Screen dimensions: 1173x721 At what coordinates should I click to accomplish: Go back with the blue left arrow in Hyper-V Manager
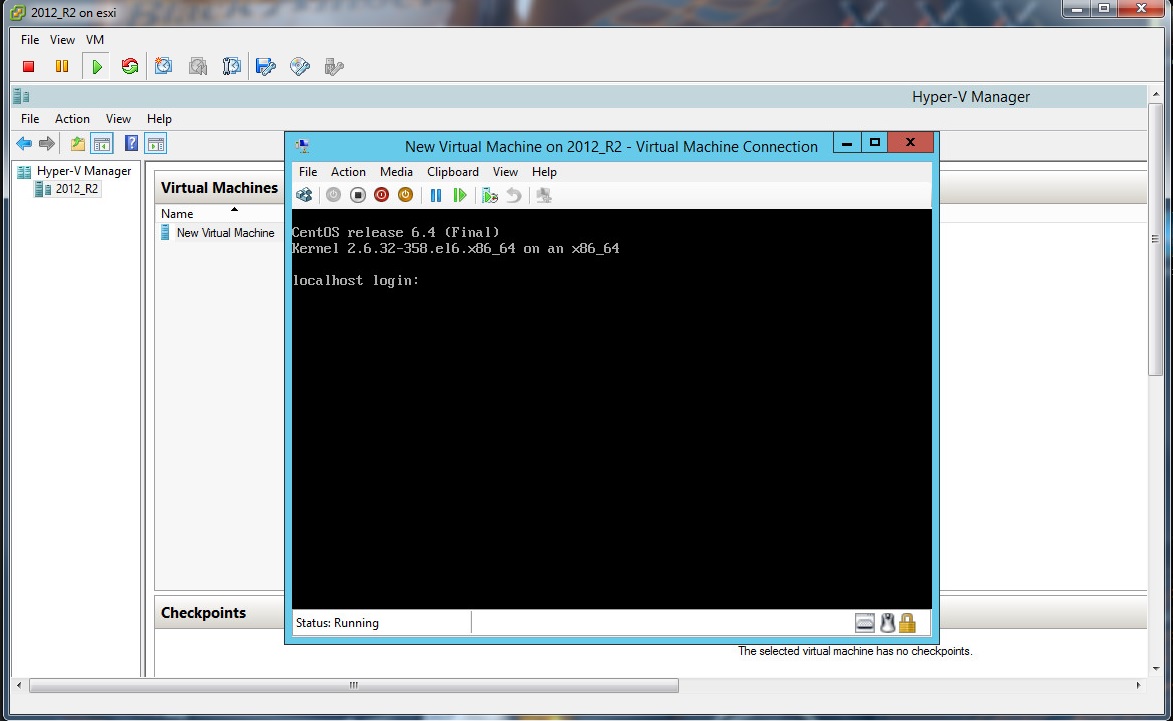point(24,144)
